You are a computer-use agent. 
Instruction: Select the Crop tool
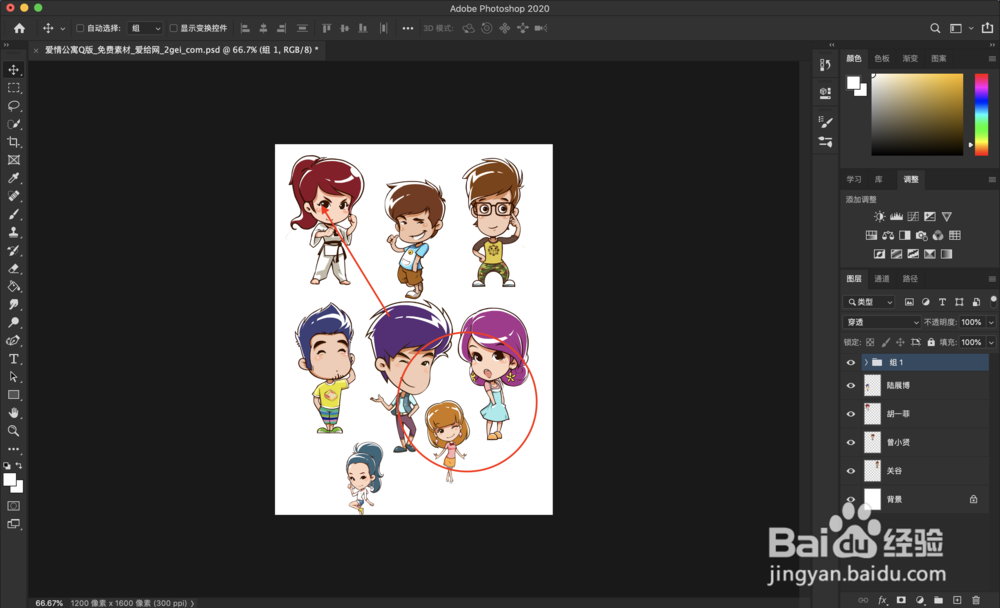pyautogui.click(x=13, y=142)
